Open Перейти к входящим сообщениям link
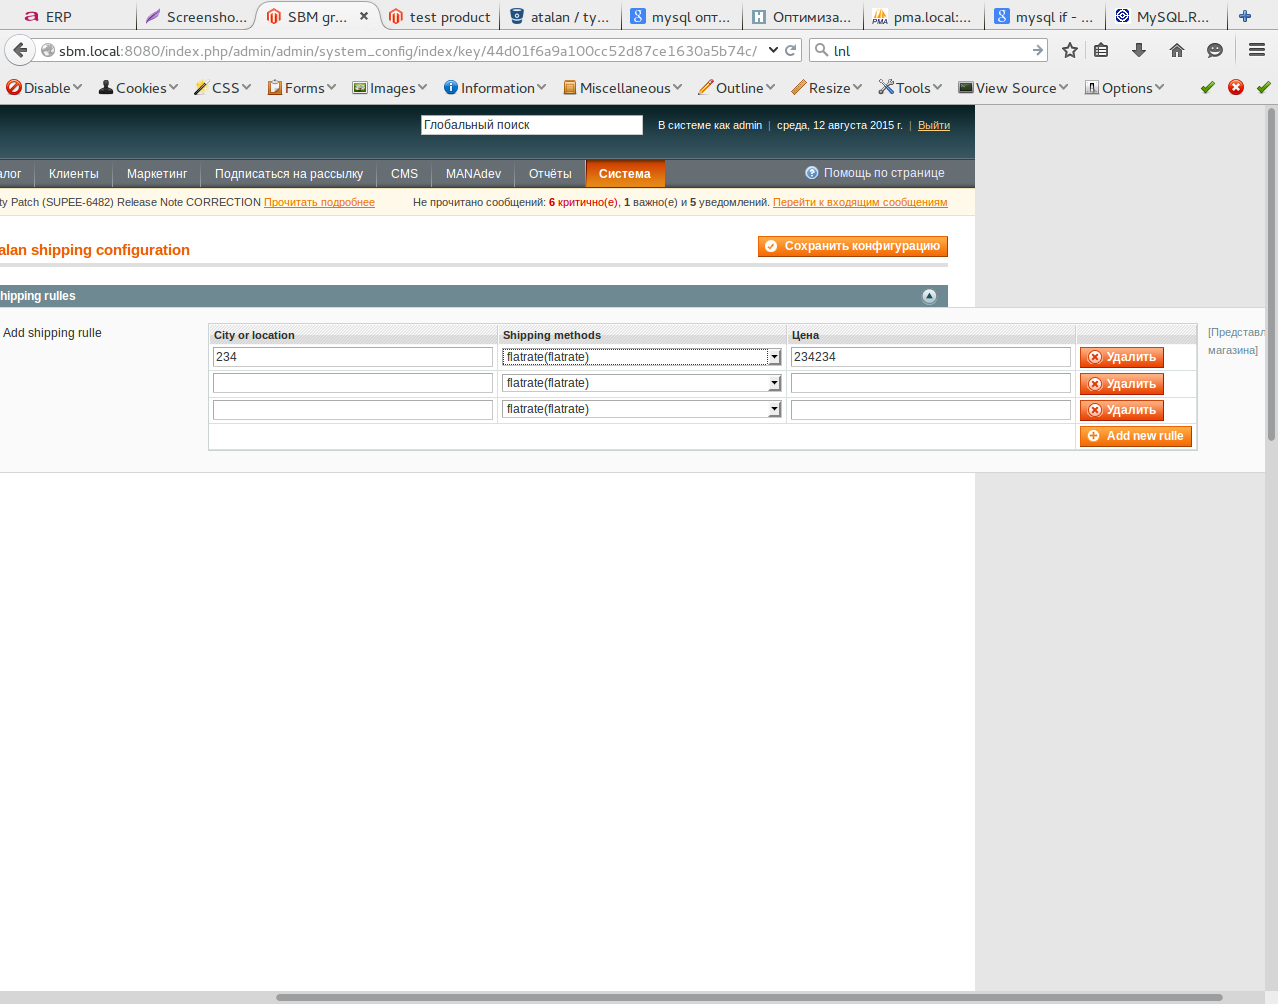 pyautogui.click(x=860, y=202)
